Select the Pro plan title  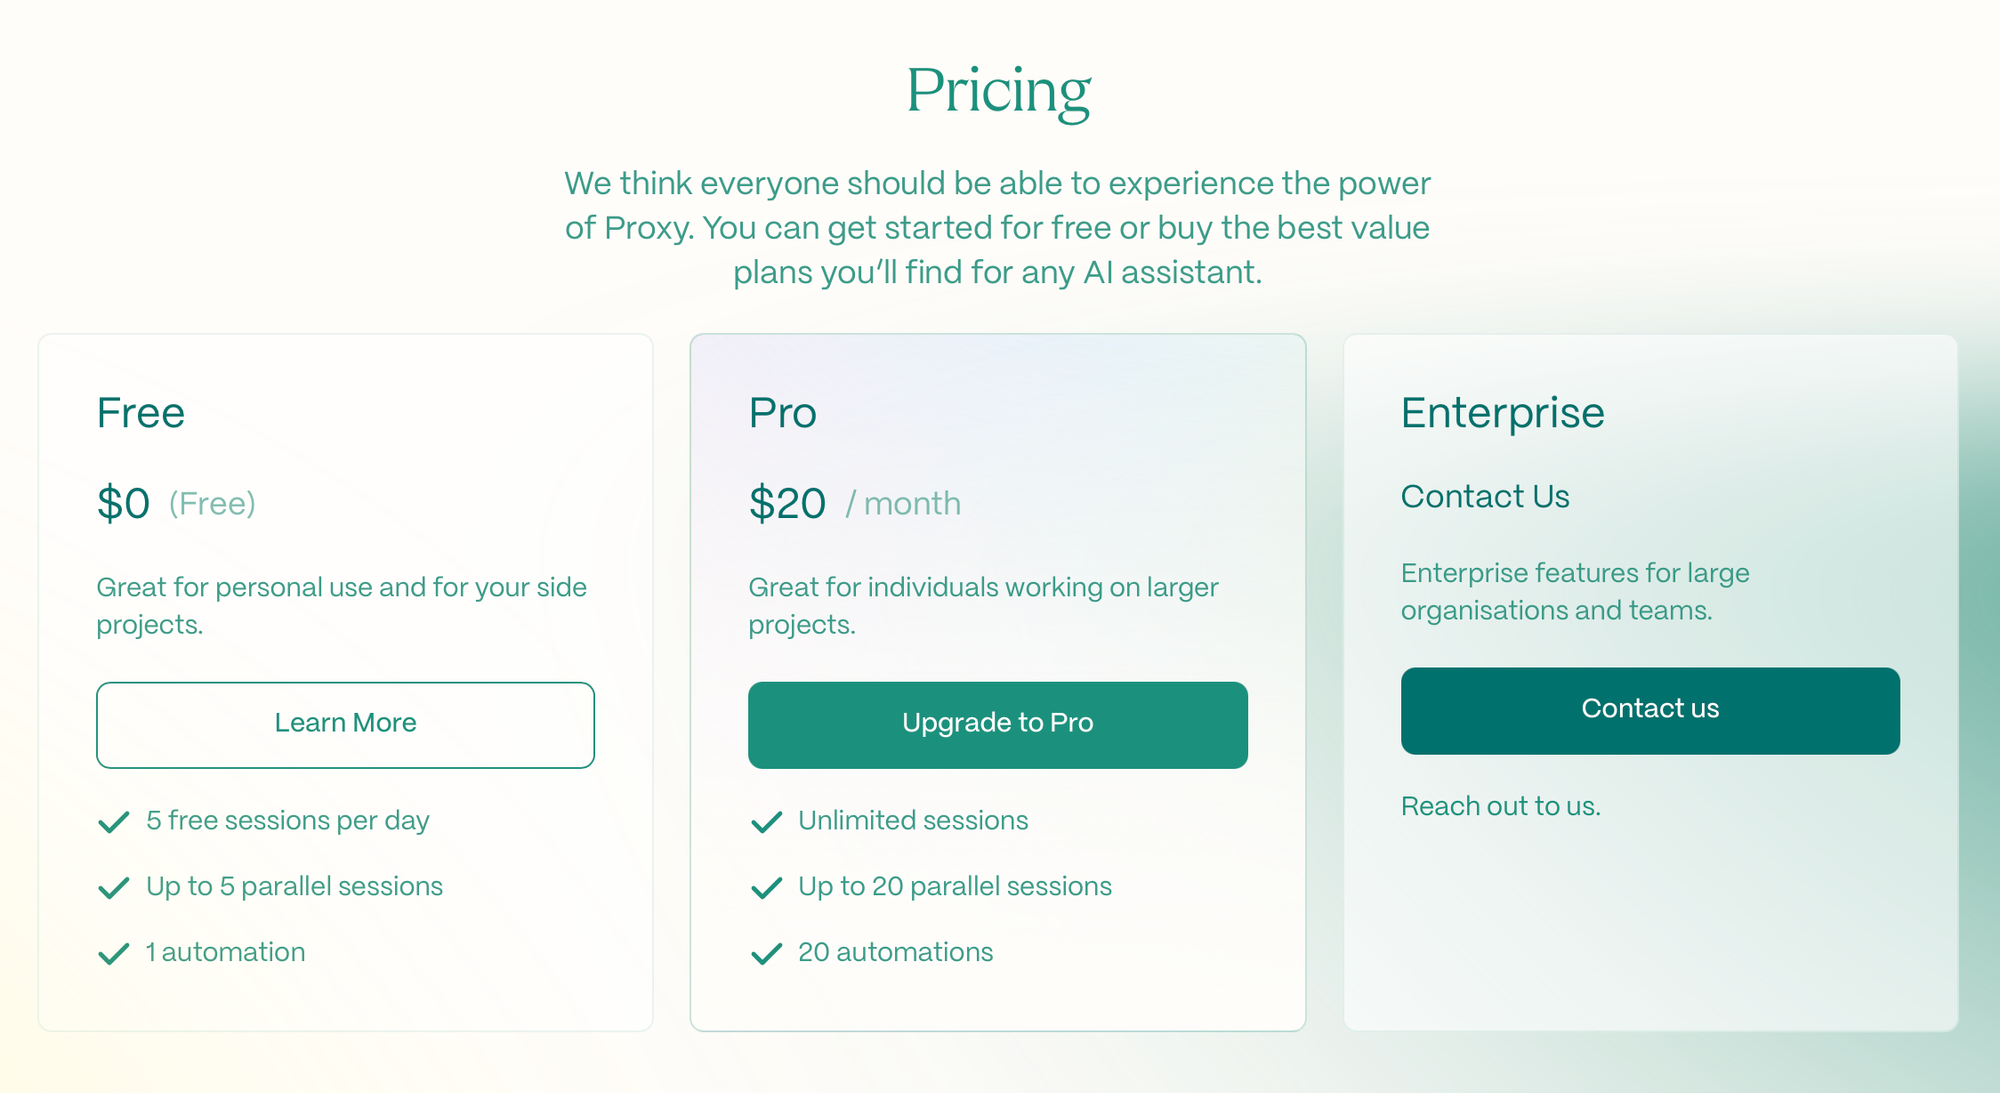[x=782, y=413]
